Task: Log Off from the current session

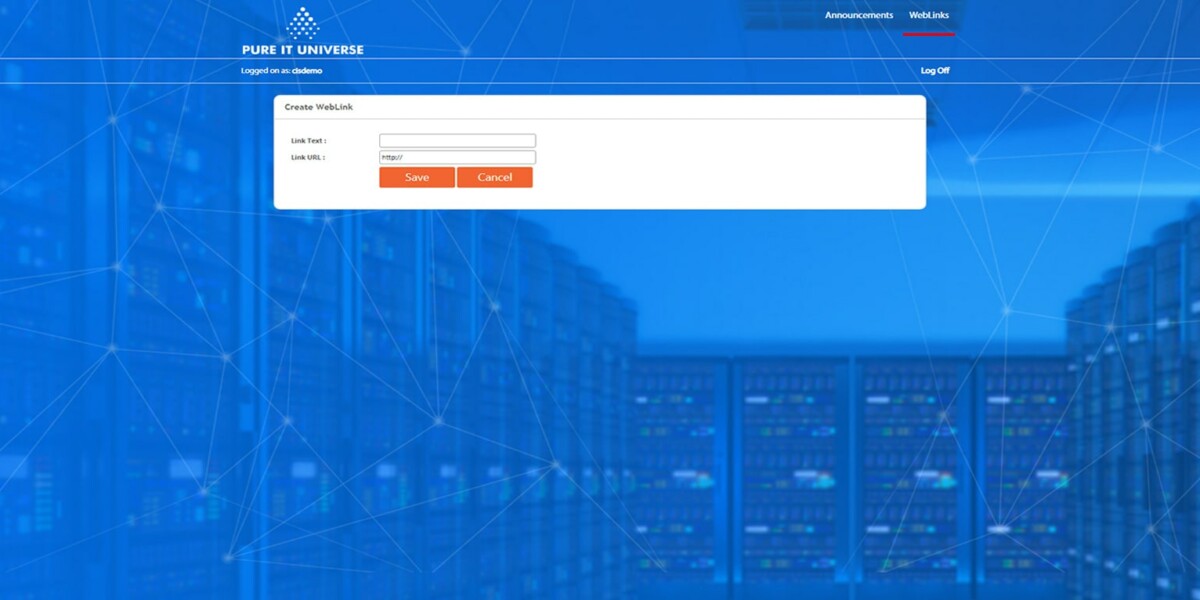Action: coord(934,70)
